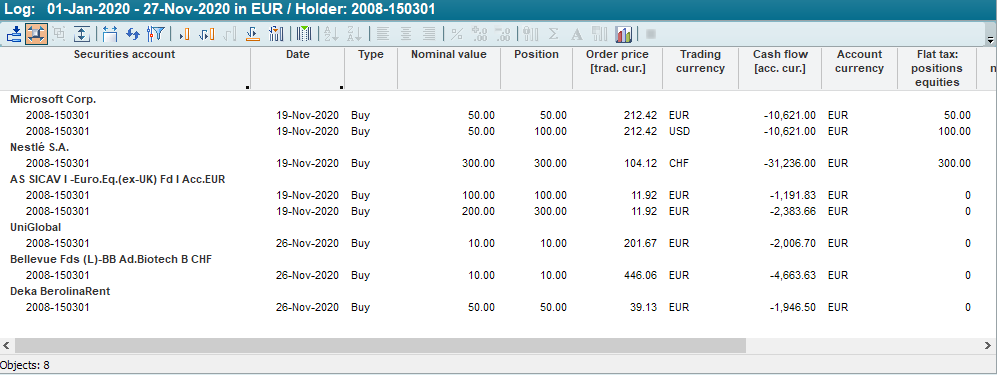Open the filter funnel tool
997x375 pixels.
coord(156,34)
